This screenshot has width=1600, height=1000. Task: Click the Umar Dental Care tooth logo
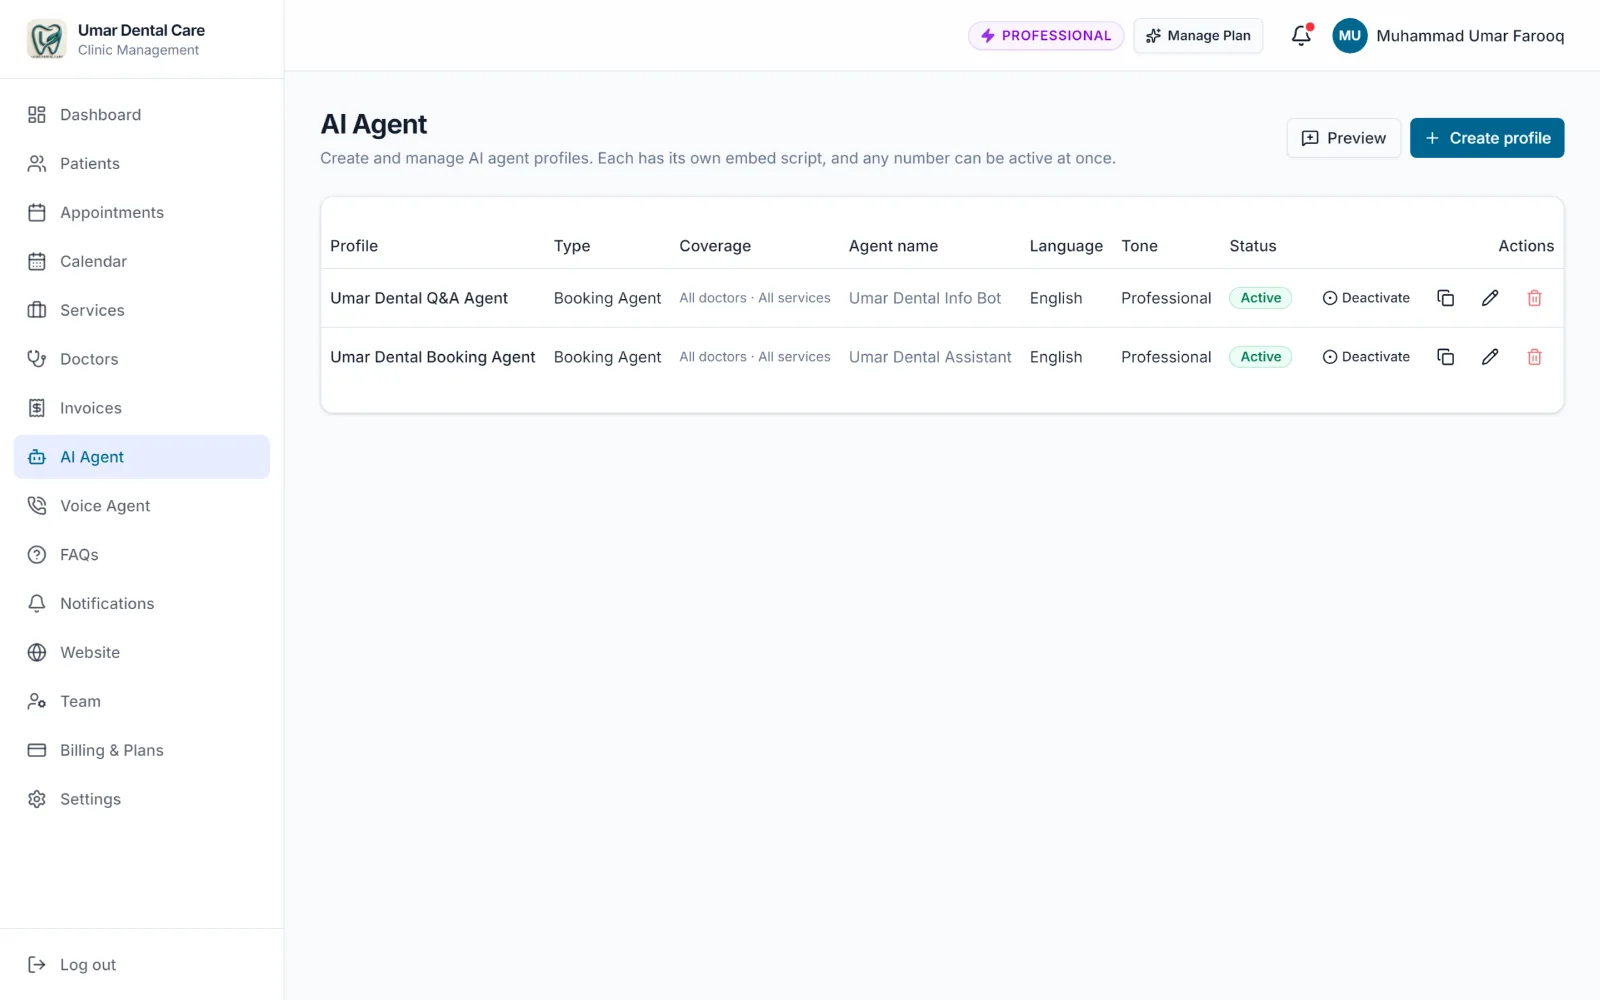coord(46,39)
